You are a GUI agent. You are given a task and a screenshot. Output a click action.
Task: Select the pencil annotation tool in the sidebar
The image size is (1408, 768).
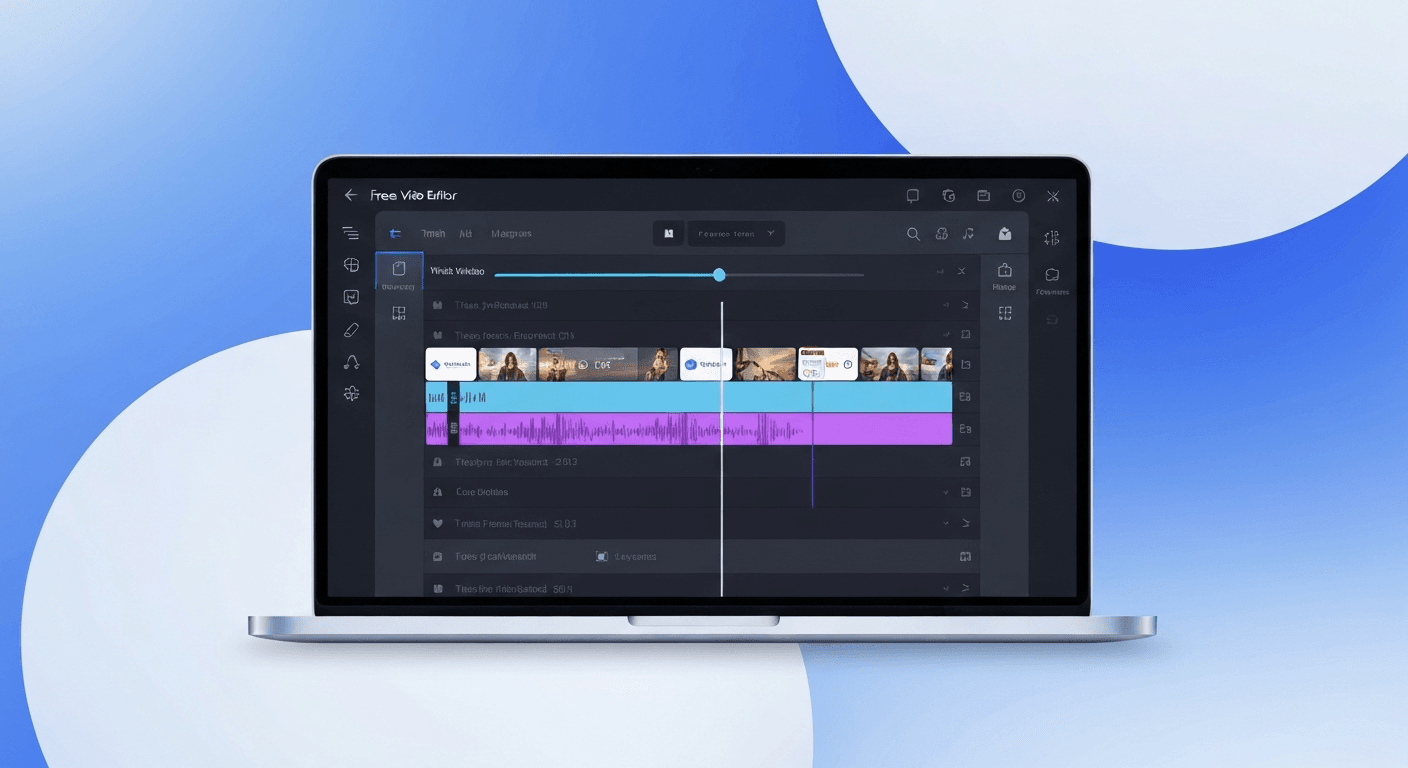351,329
